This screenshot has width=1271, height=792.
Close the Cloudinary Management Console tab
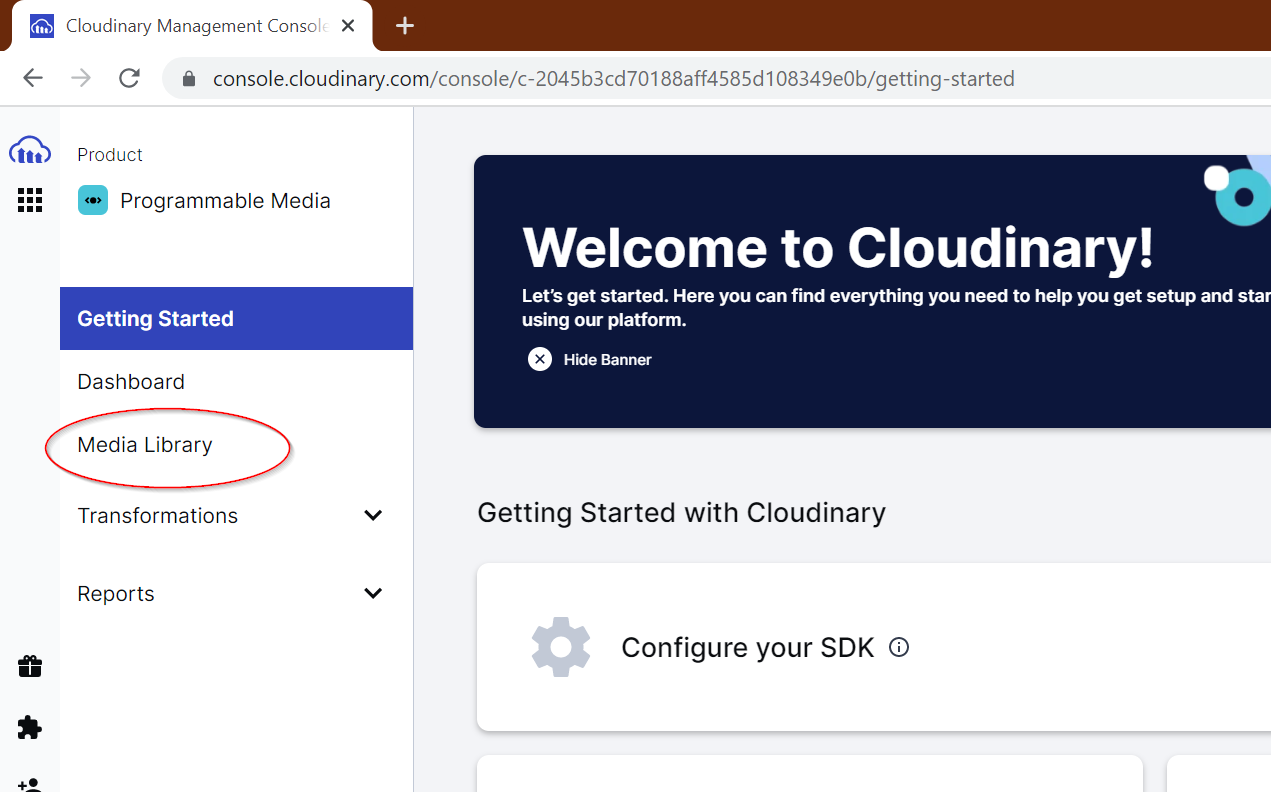coord(348,26)
